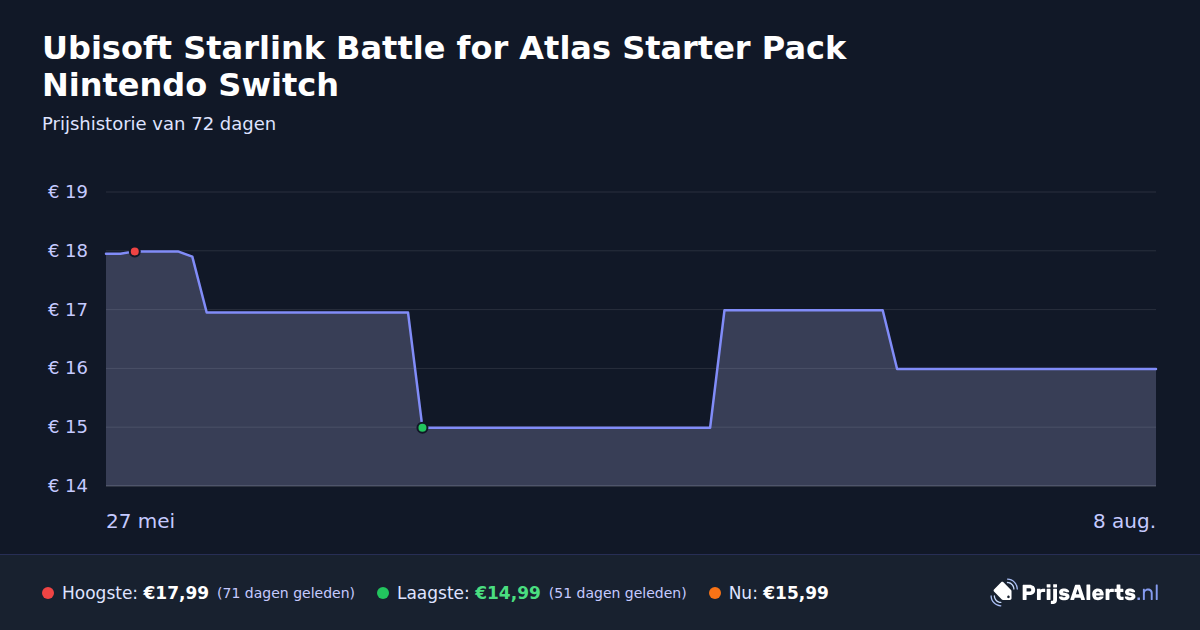
Task: Click the € 18 axis label
Action: [68, 251]
